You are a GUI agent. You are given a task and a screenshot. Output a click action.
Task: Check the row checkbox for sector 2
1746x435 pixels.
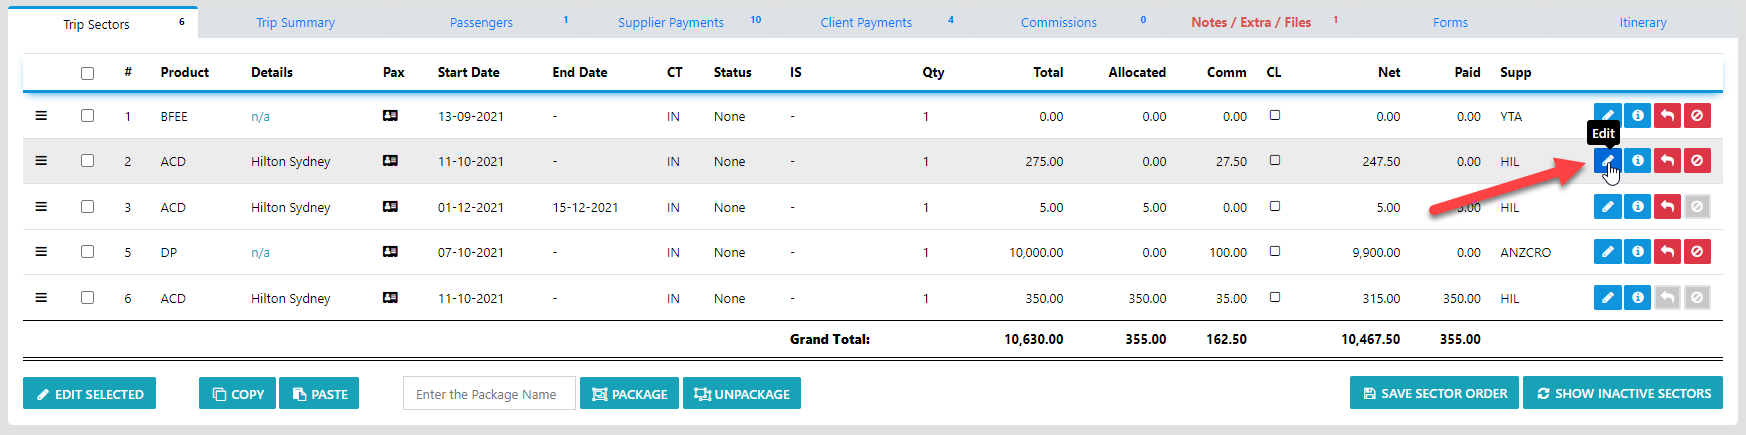pos(87,161)
